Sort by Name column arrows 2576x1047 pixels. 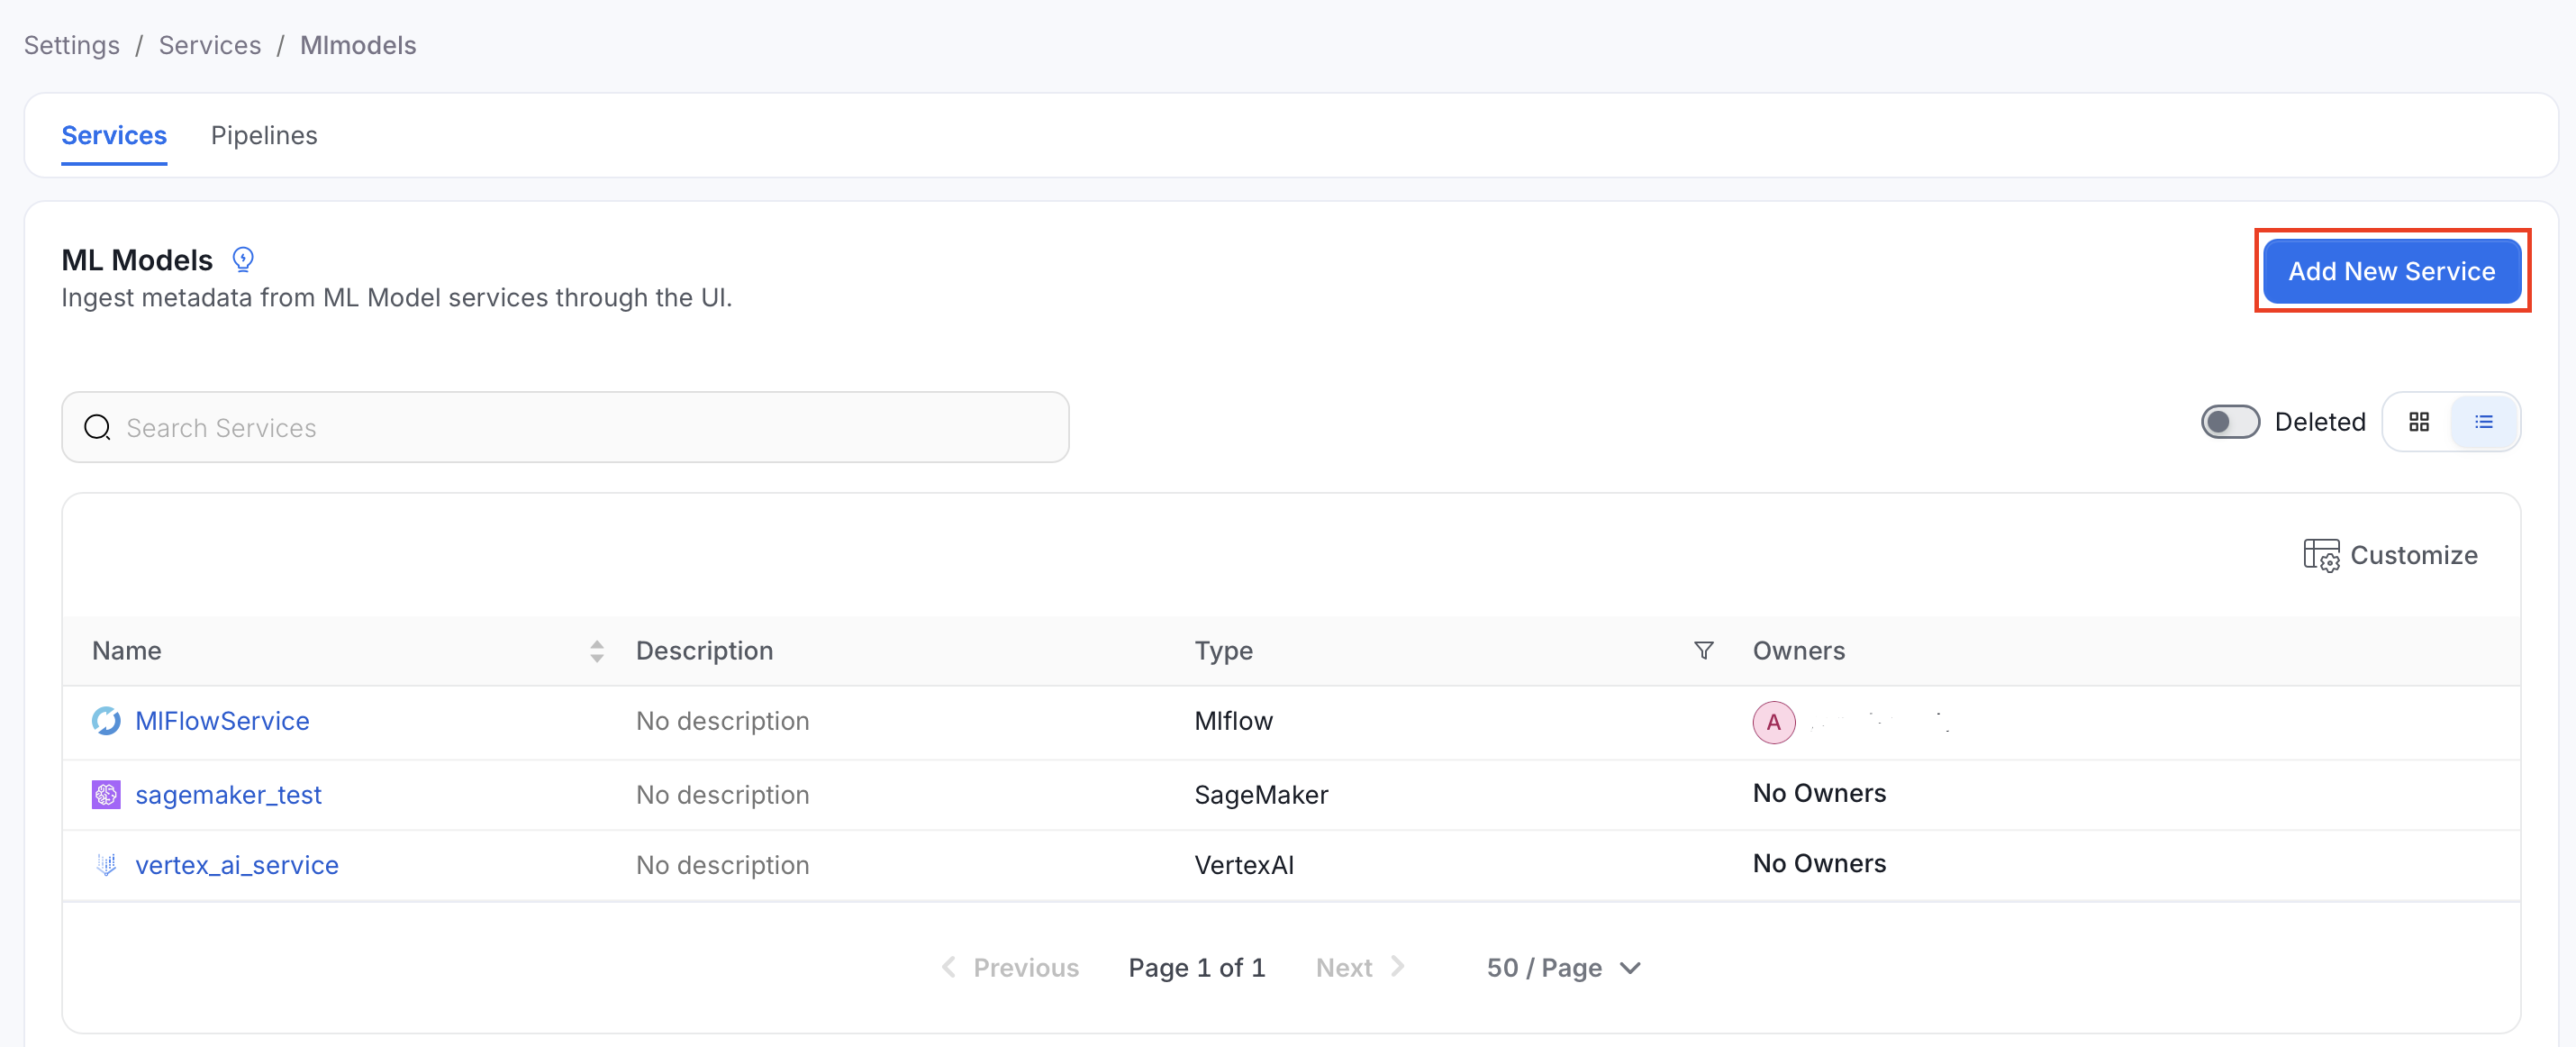pos(597,651)
